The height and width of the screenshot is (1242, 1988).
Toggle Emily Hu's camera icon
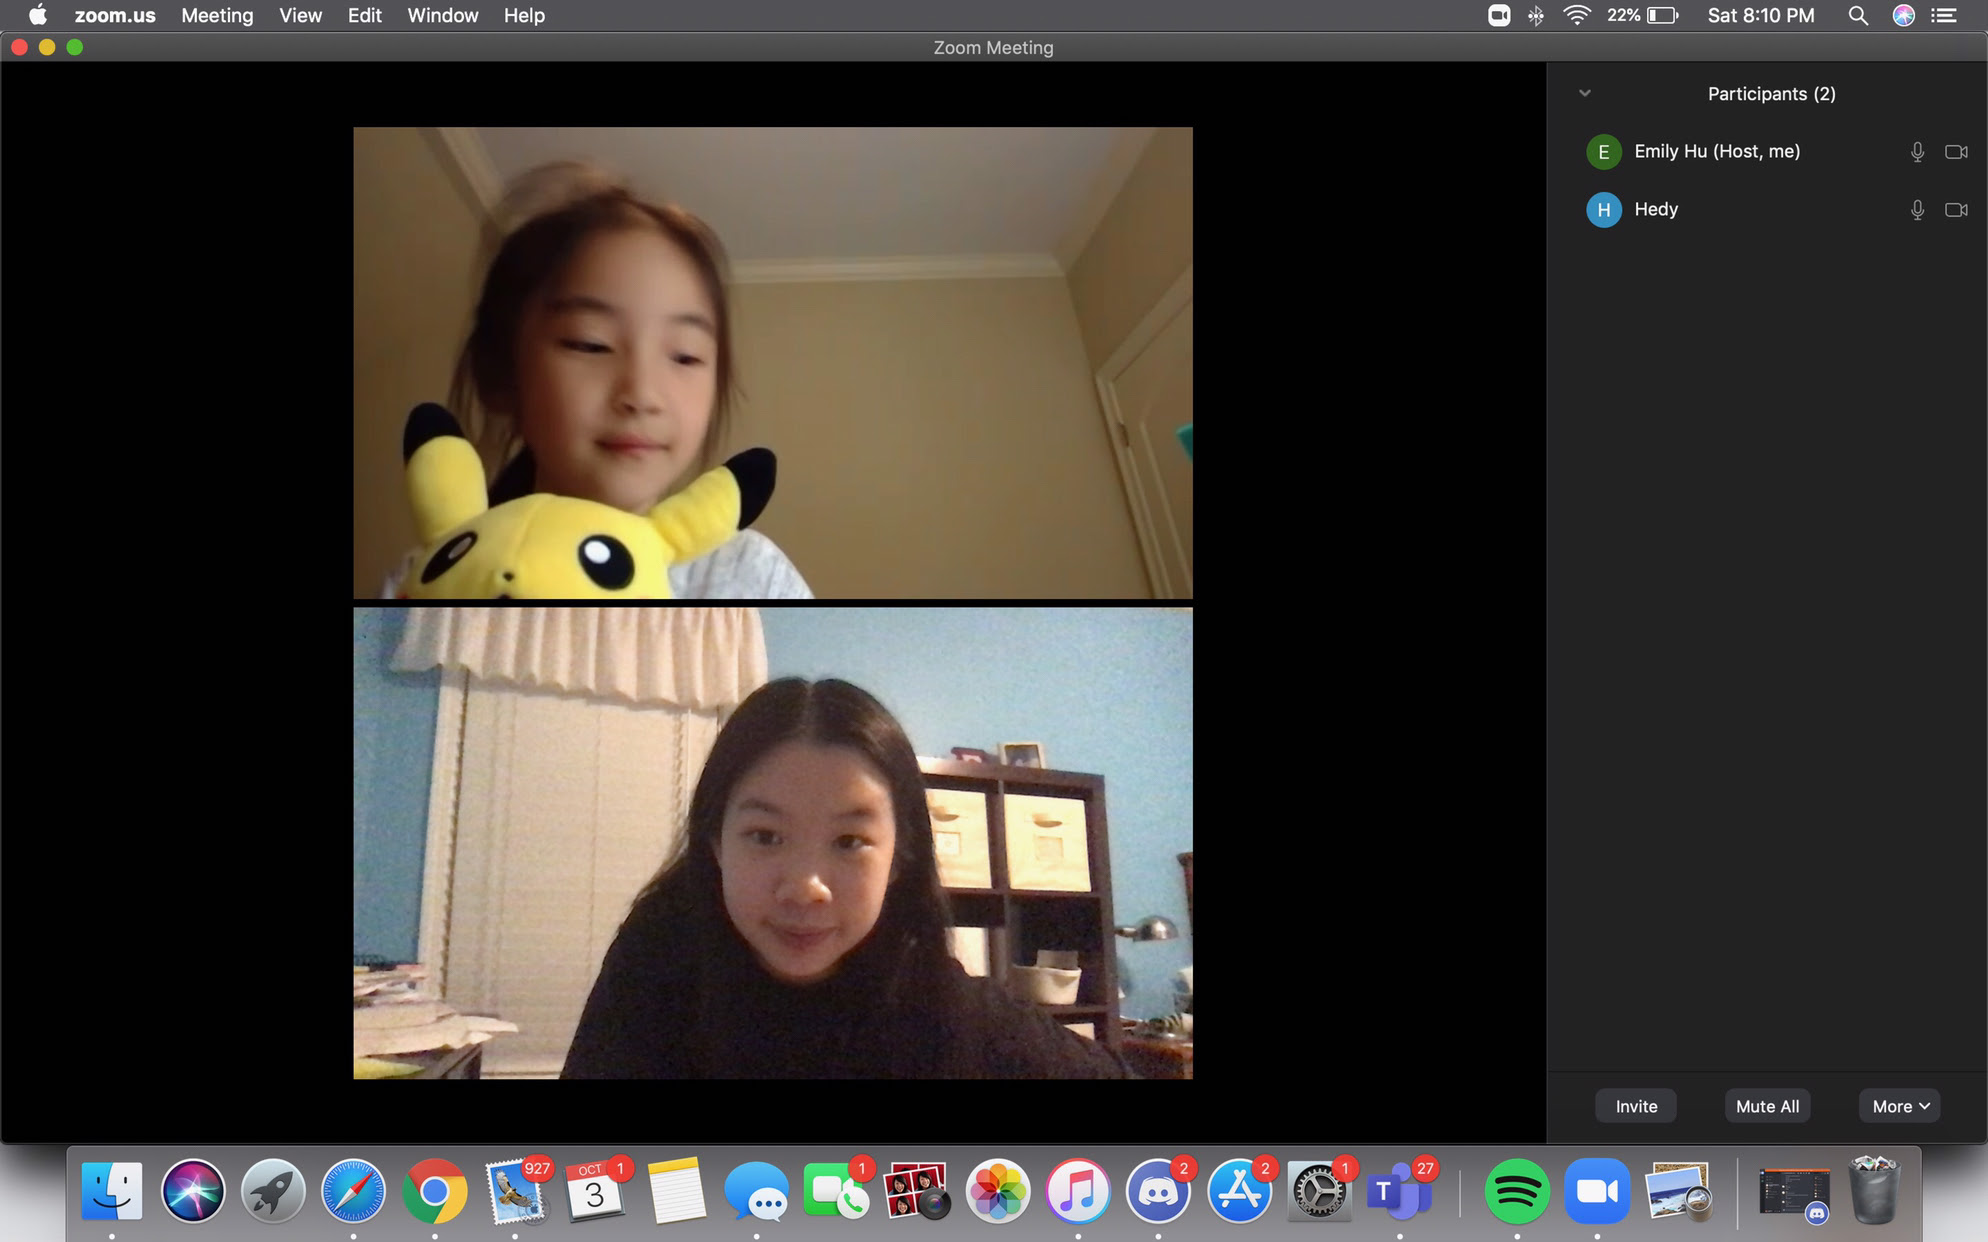point(1956,152)
